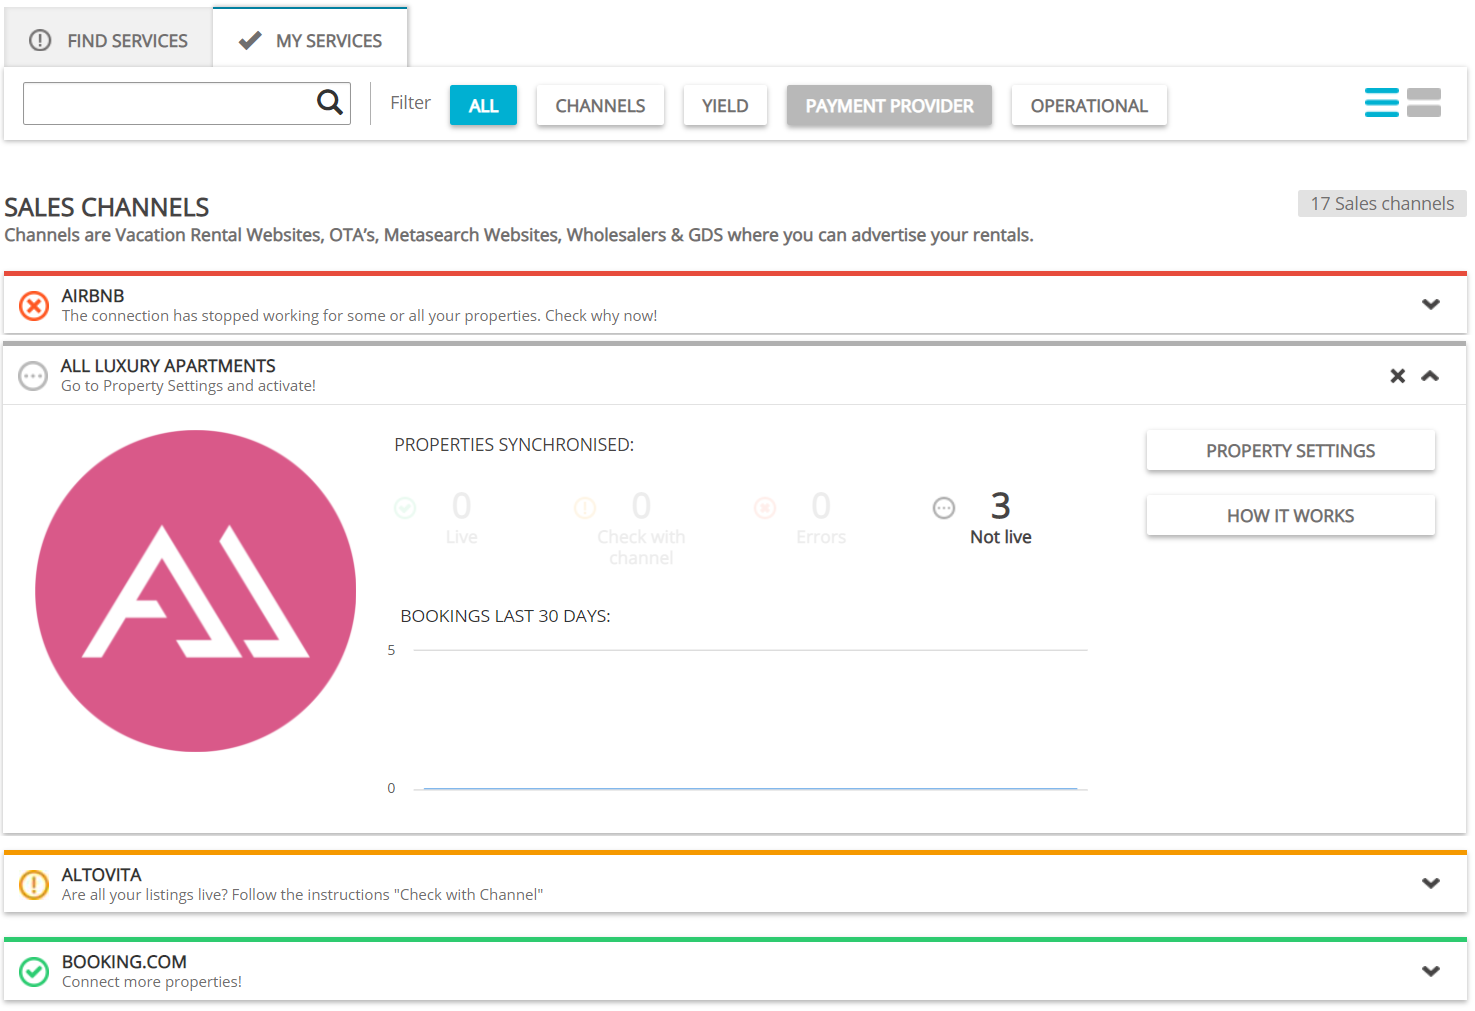Click the ALL LUXURY APARTMENTS title
Image resolution: width=1475 pixels, height=1011 pixels.
(x=168, y=366)
